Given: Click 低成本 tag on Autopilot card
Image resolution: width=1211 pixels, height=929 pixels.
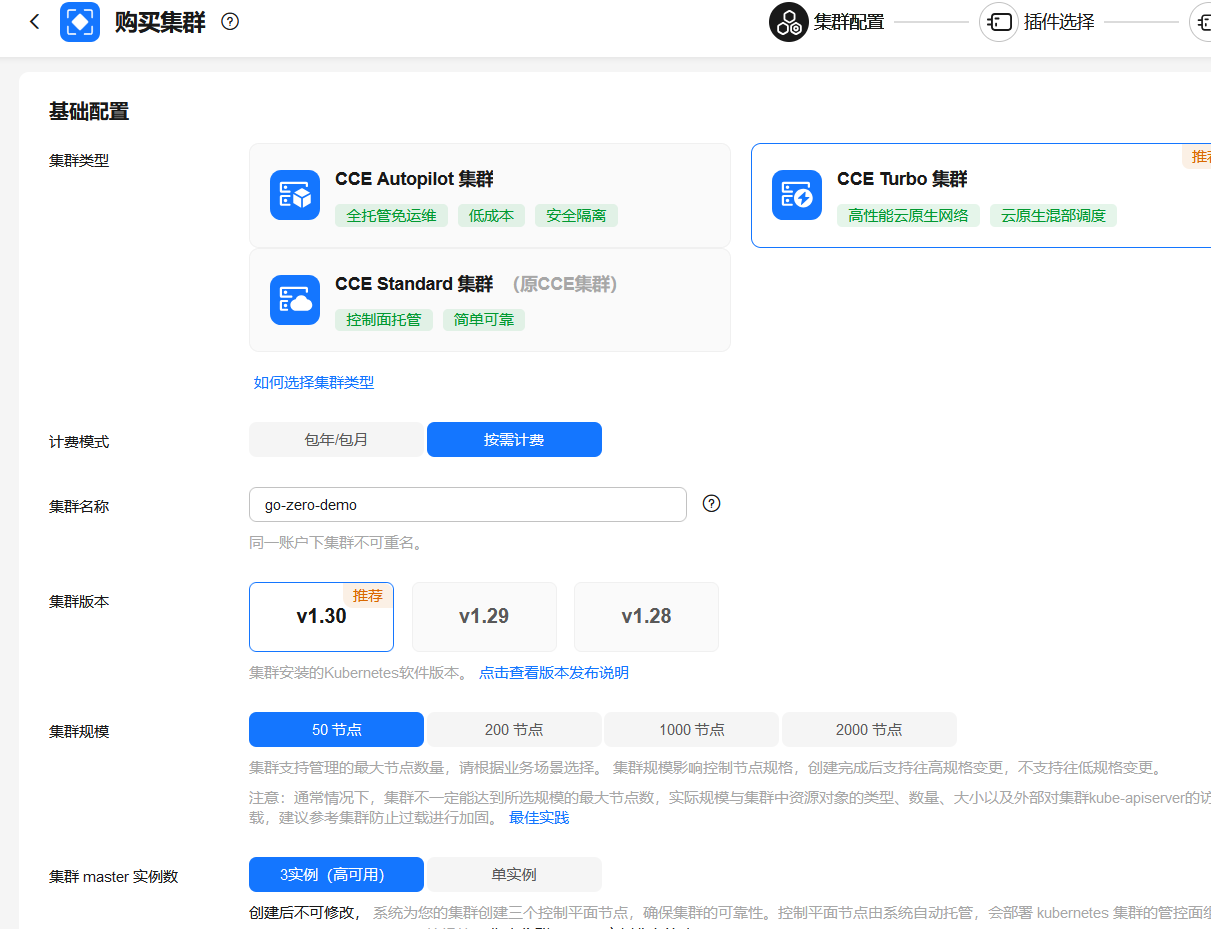Looking at the screenshot, I should pyautogui.click(x=491, y=215).
